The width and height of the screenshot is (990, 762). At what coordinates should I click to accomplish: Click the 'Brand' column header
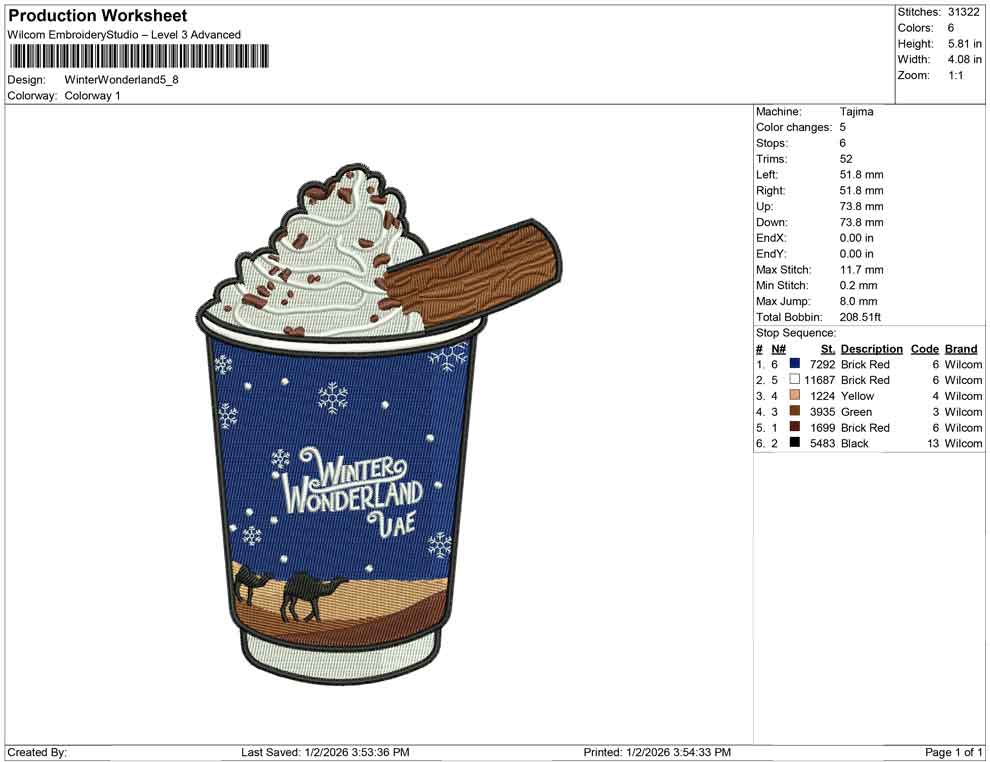tap(961, 349)
